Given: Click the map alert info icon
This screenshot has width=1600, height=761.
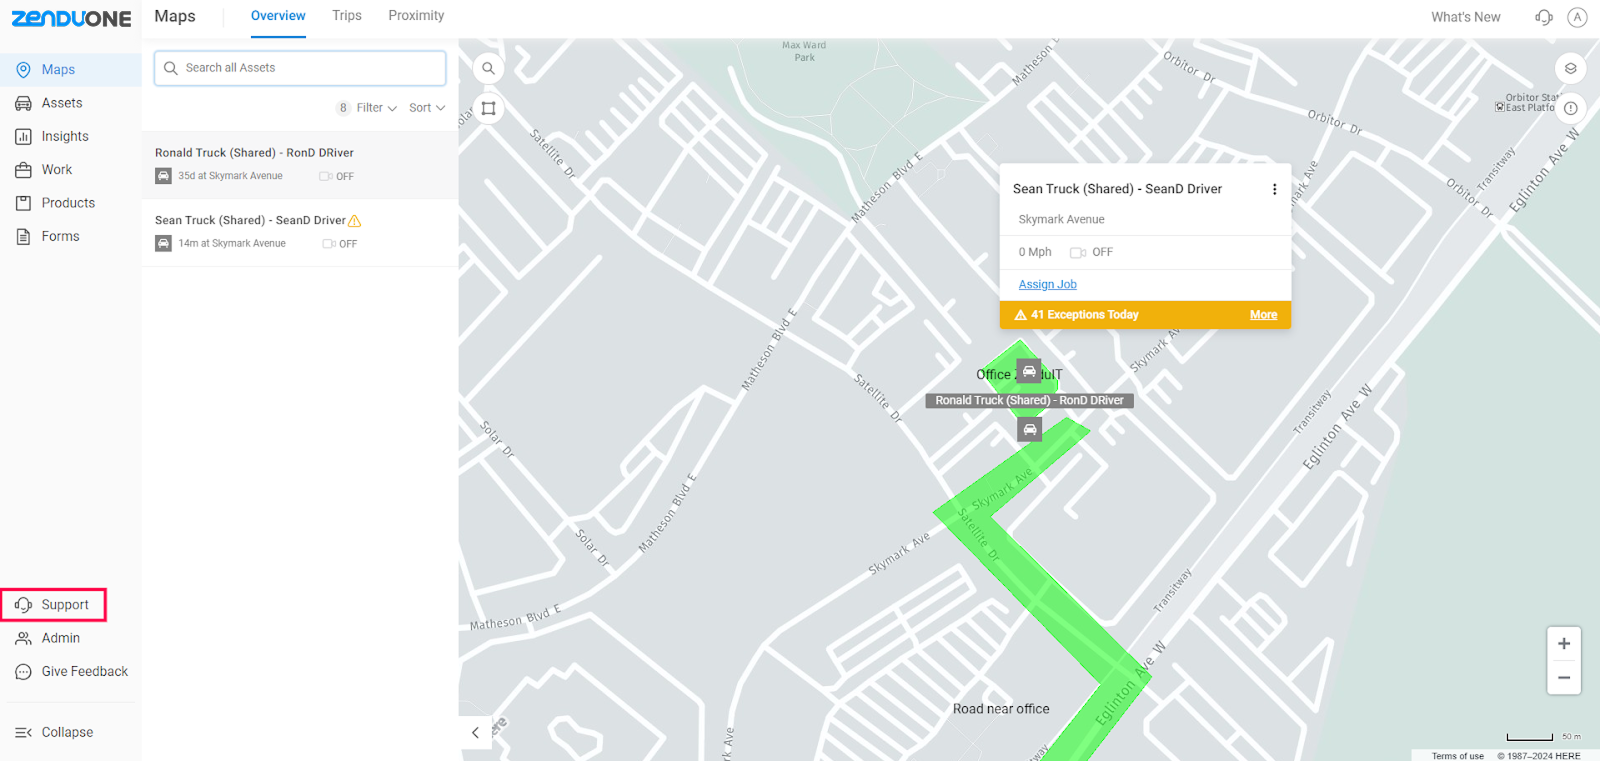Looking at the screenshot, I should pos(1570,108).
